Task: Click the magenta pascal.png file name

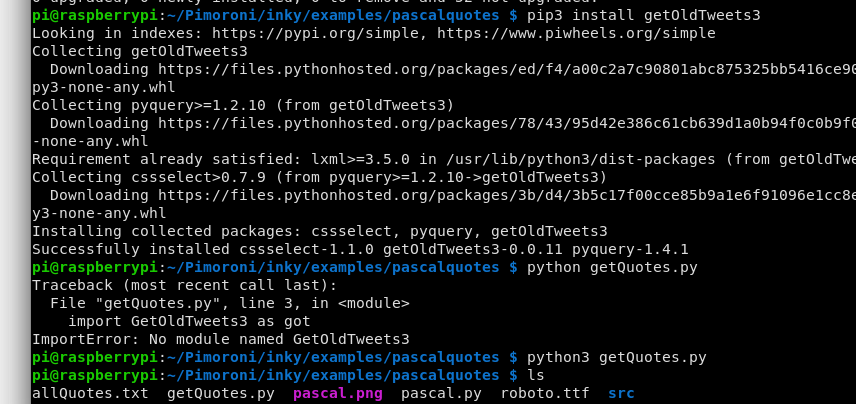Action: (338, 394)
